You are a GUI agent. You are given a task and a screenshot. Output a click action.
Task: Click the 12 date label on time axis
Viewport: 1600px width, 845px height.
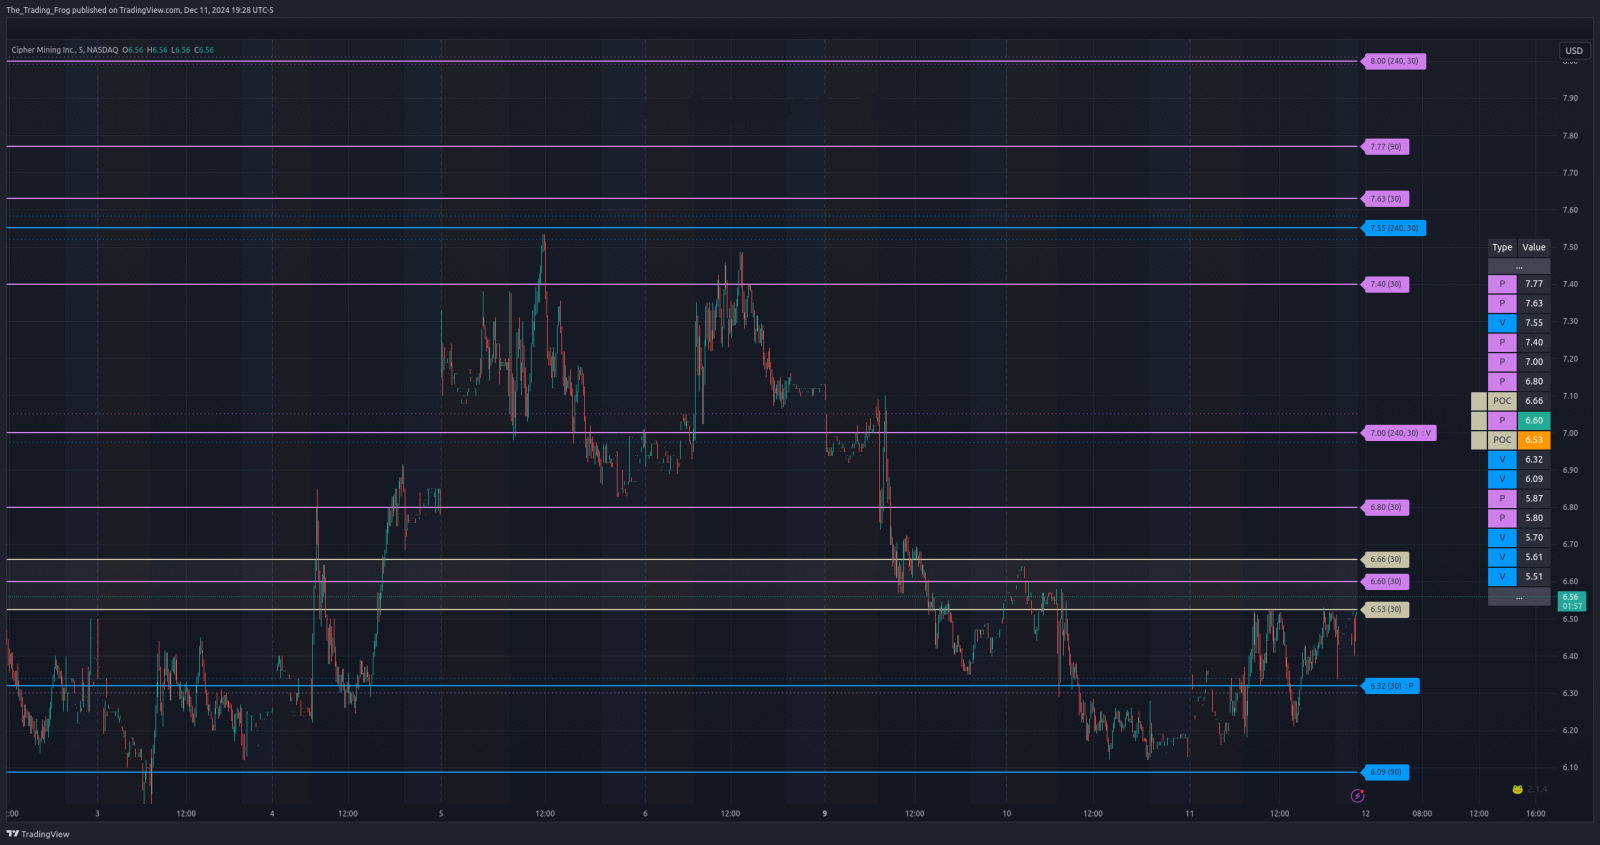pyautogui.click(x=1365, y=814)
